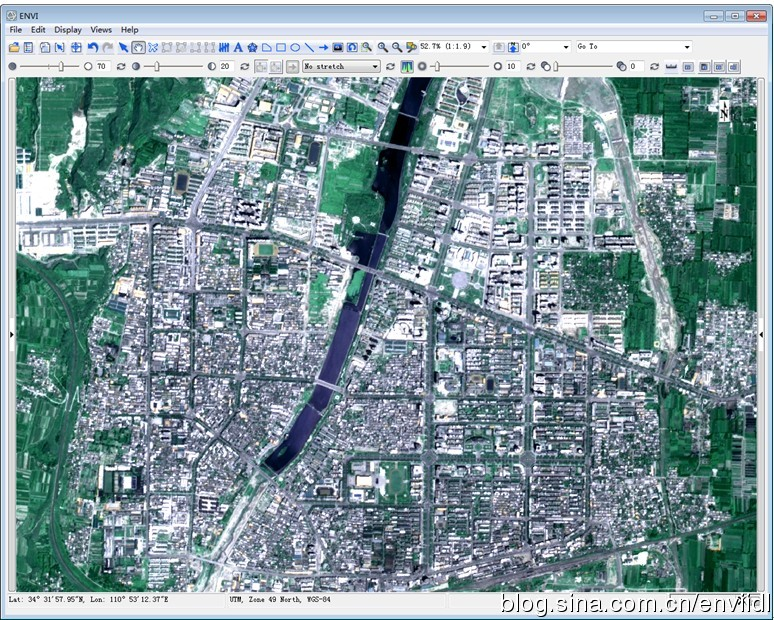Screen dimensions: 774x620
Task: Pick the Arrow annotation tool
Action: point(323,47)
